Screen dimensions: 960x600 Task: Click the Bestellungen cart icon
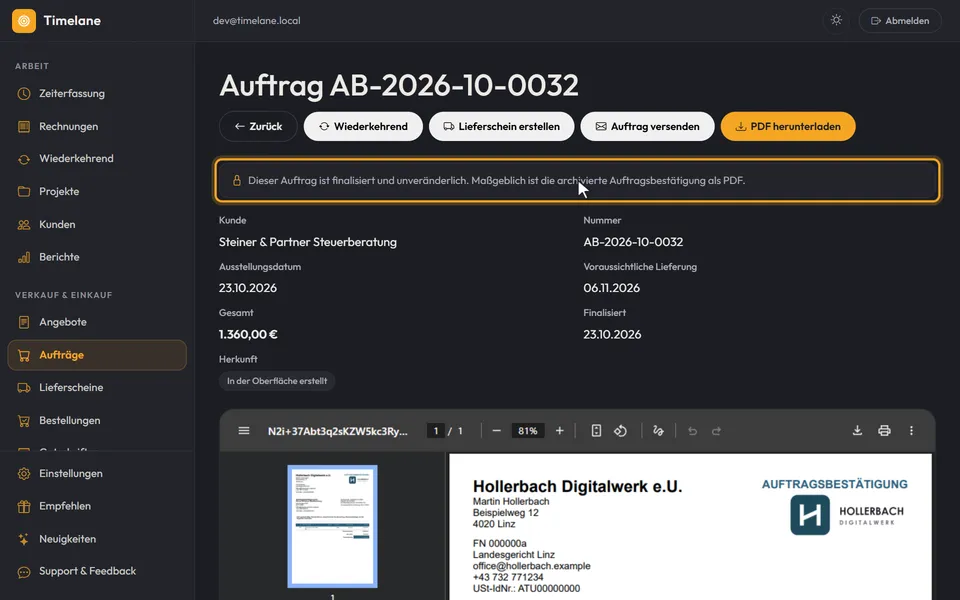coord(24,421)
